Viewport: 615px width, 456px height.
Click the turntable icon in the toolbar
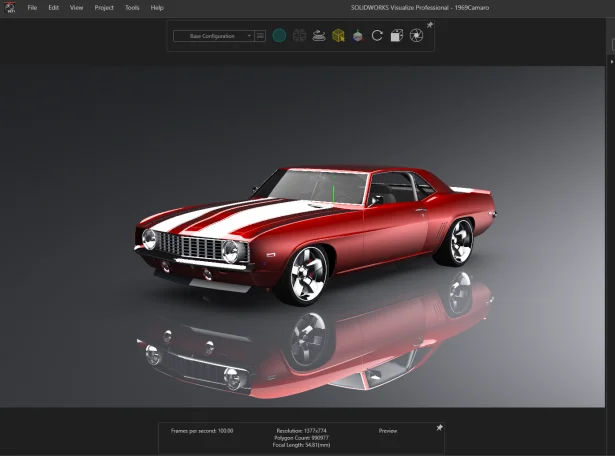(x=318, y=36)
